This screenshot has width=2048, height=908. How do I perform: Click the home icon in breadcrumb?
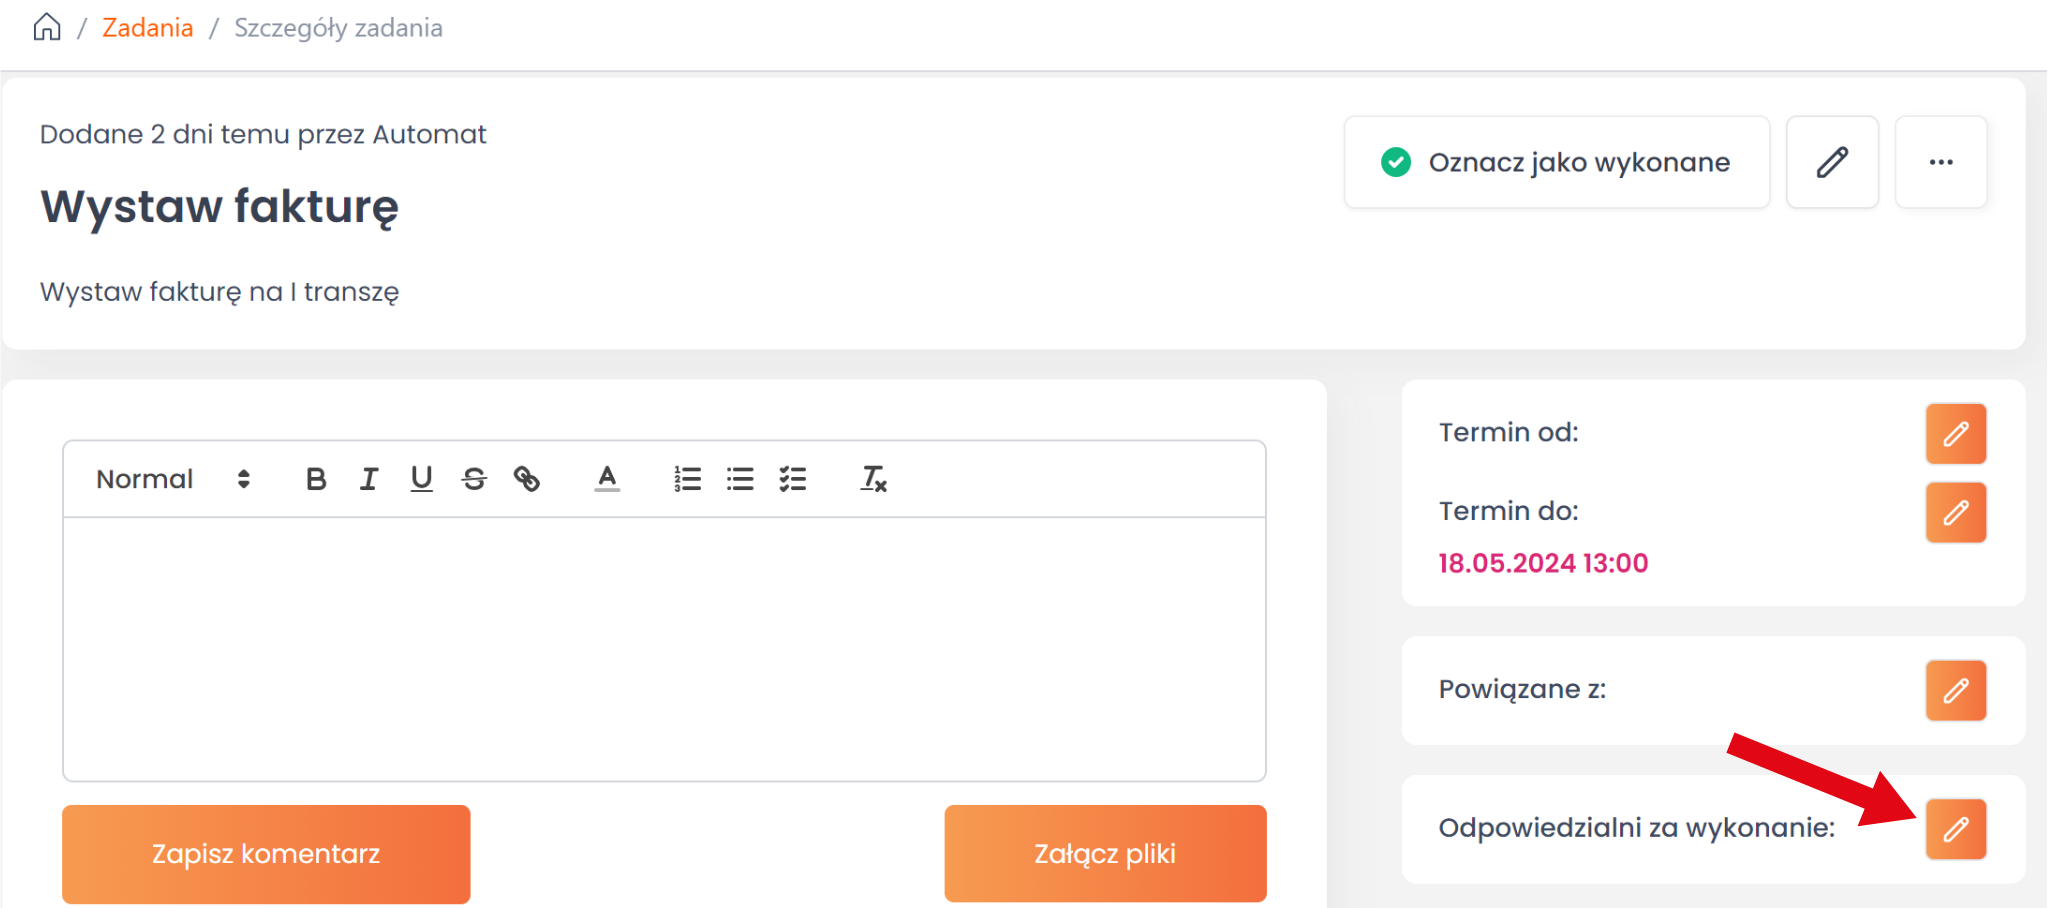click(x=47, y=27)
